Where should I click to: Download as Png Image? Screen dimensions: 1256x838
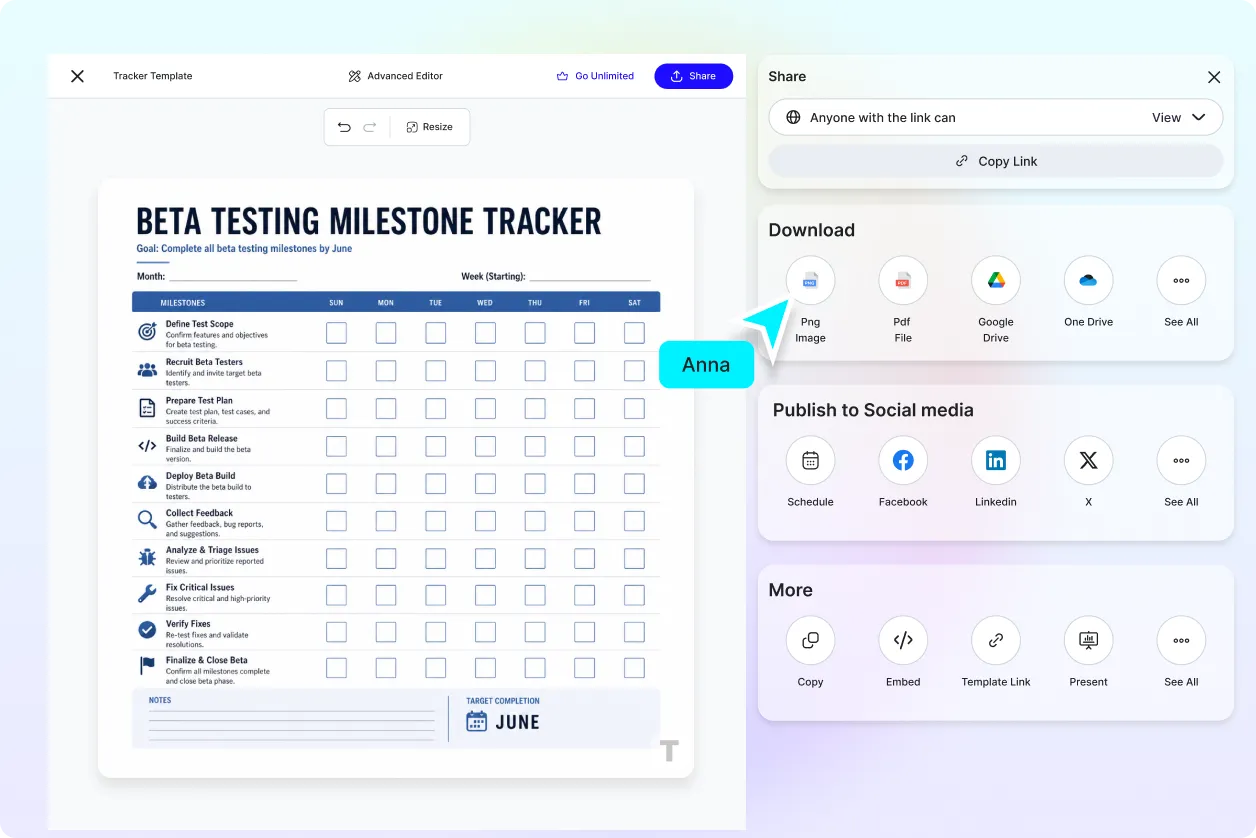pyautogui.click(x=810, y=281)
